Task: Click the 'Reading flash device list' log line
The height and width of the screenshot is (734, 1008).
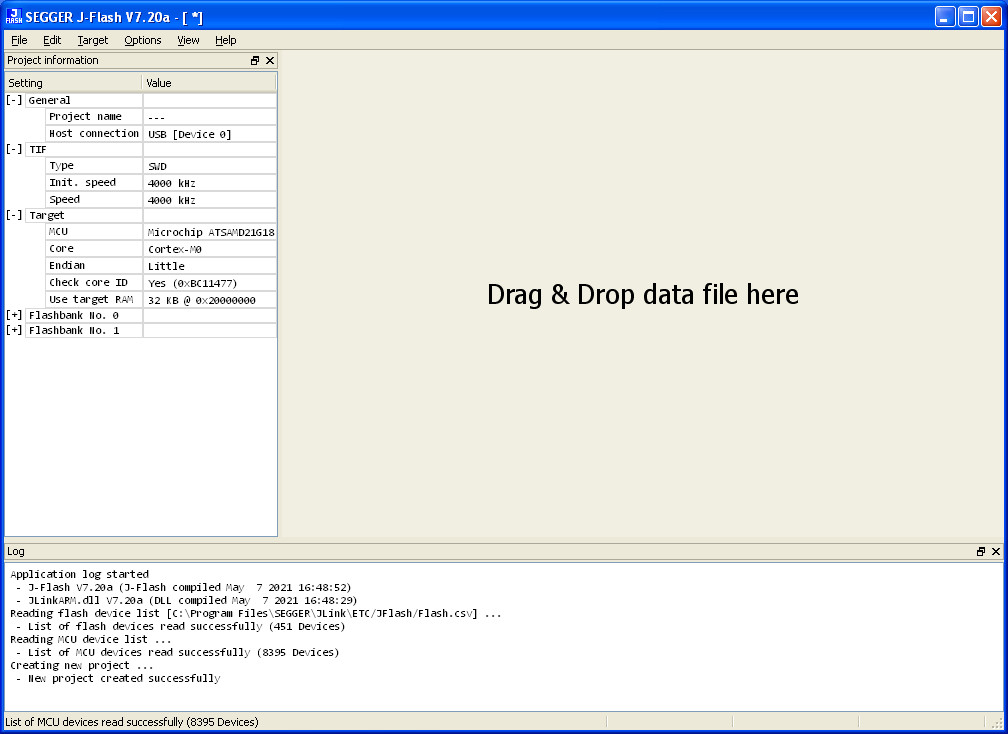Action: tap(255, 613)
